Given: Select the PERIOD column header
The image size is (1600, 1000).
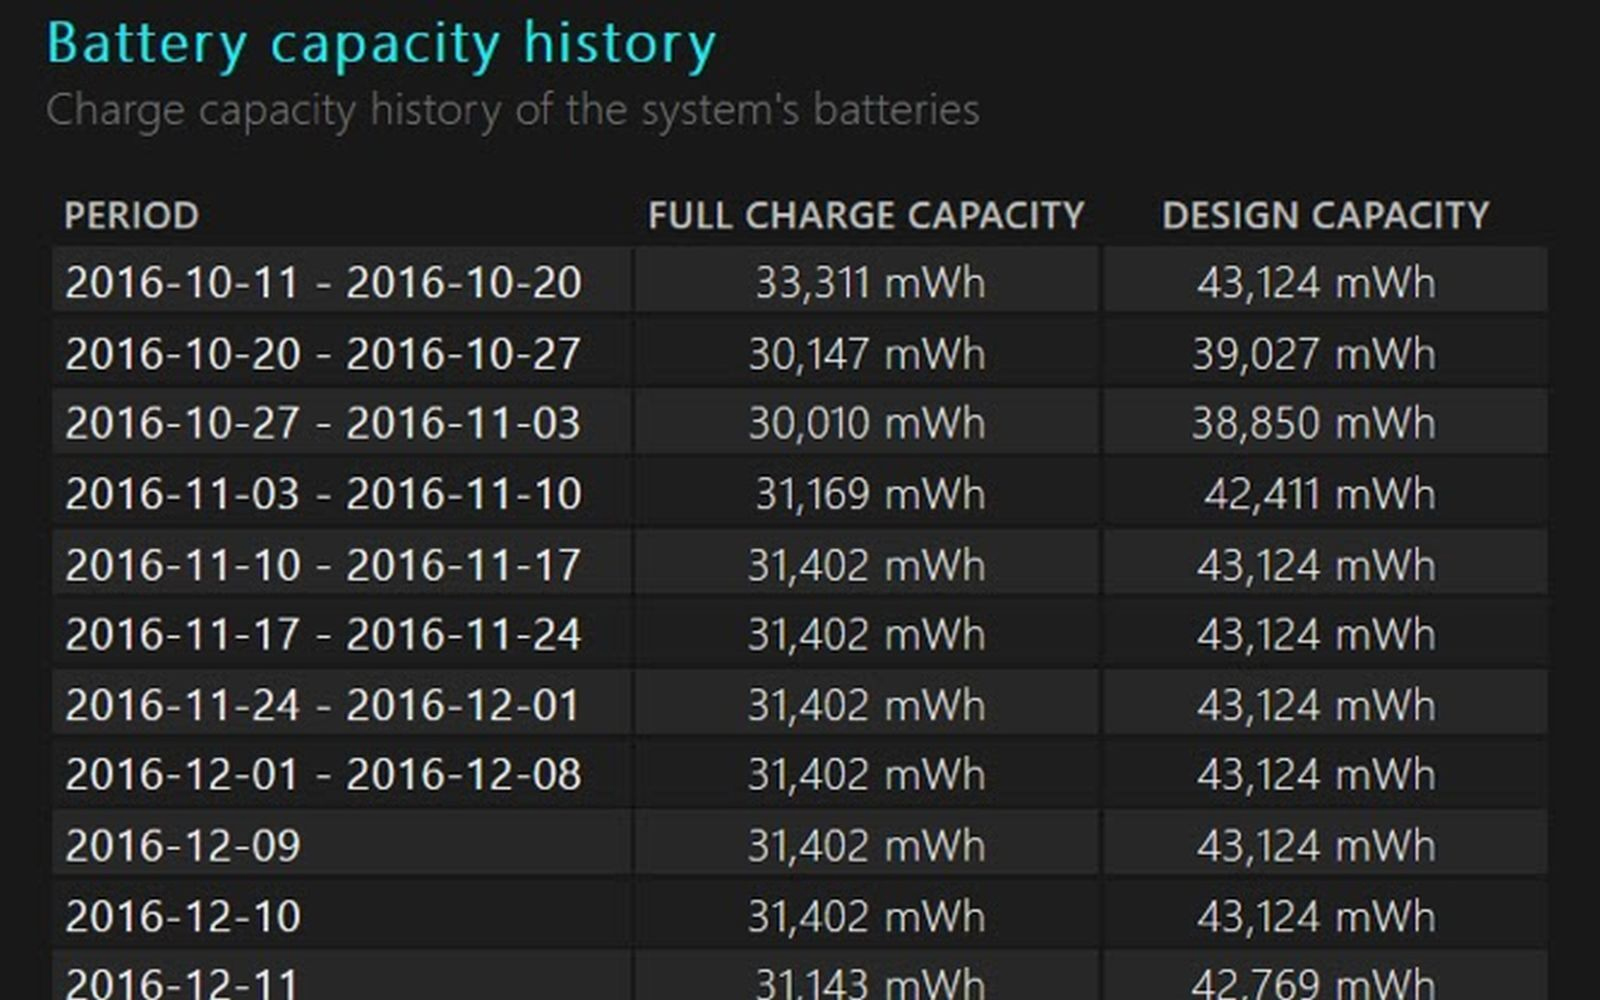Looking at the screenshot, I should tap(131, 214).
